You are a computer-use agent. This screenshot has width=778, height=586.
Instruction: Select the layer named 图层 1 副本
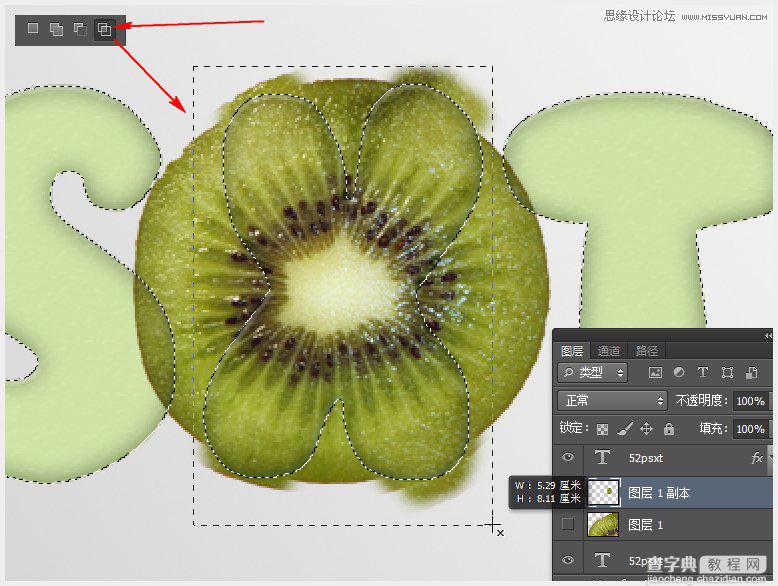pos(659,493)
